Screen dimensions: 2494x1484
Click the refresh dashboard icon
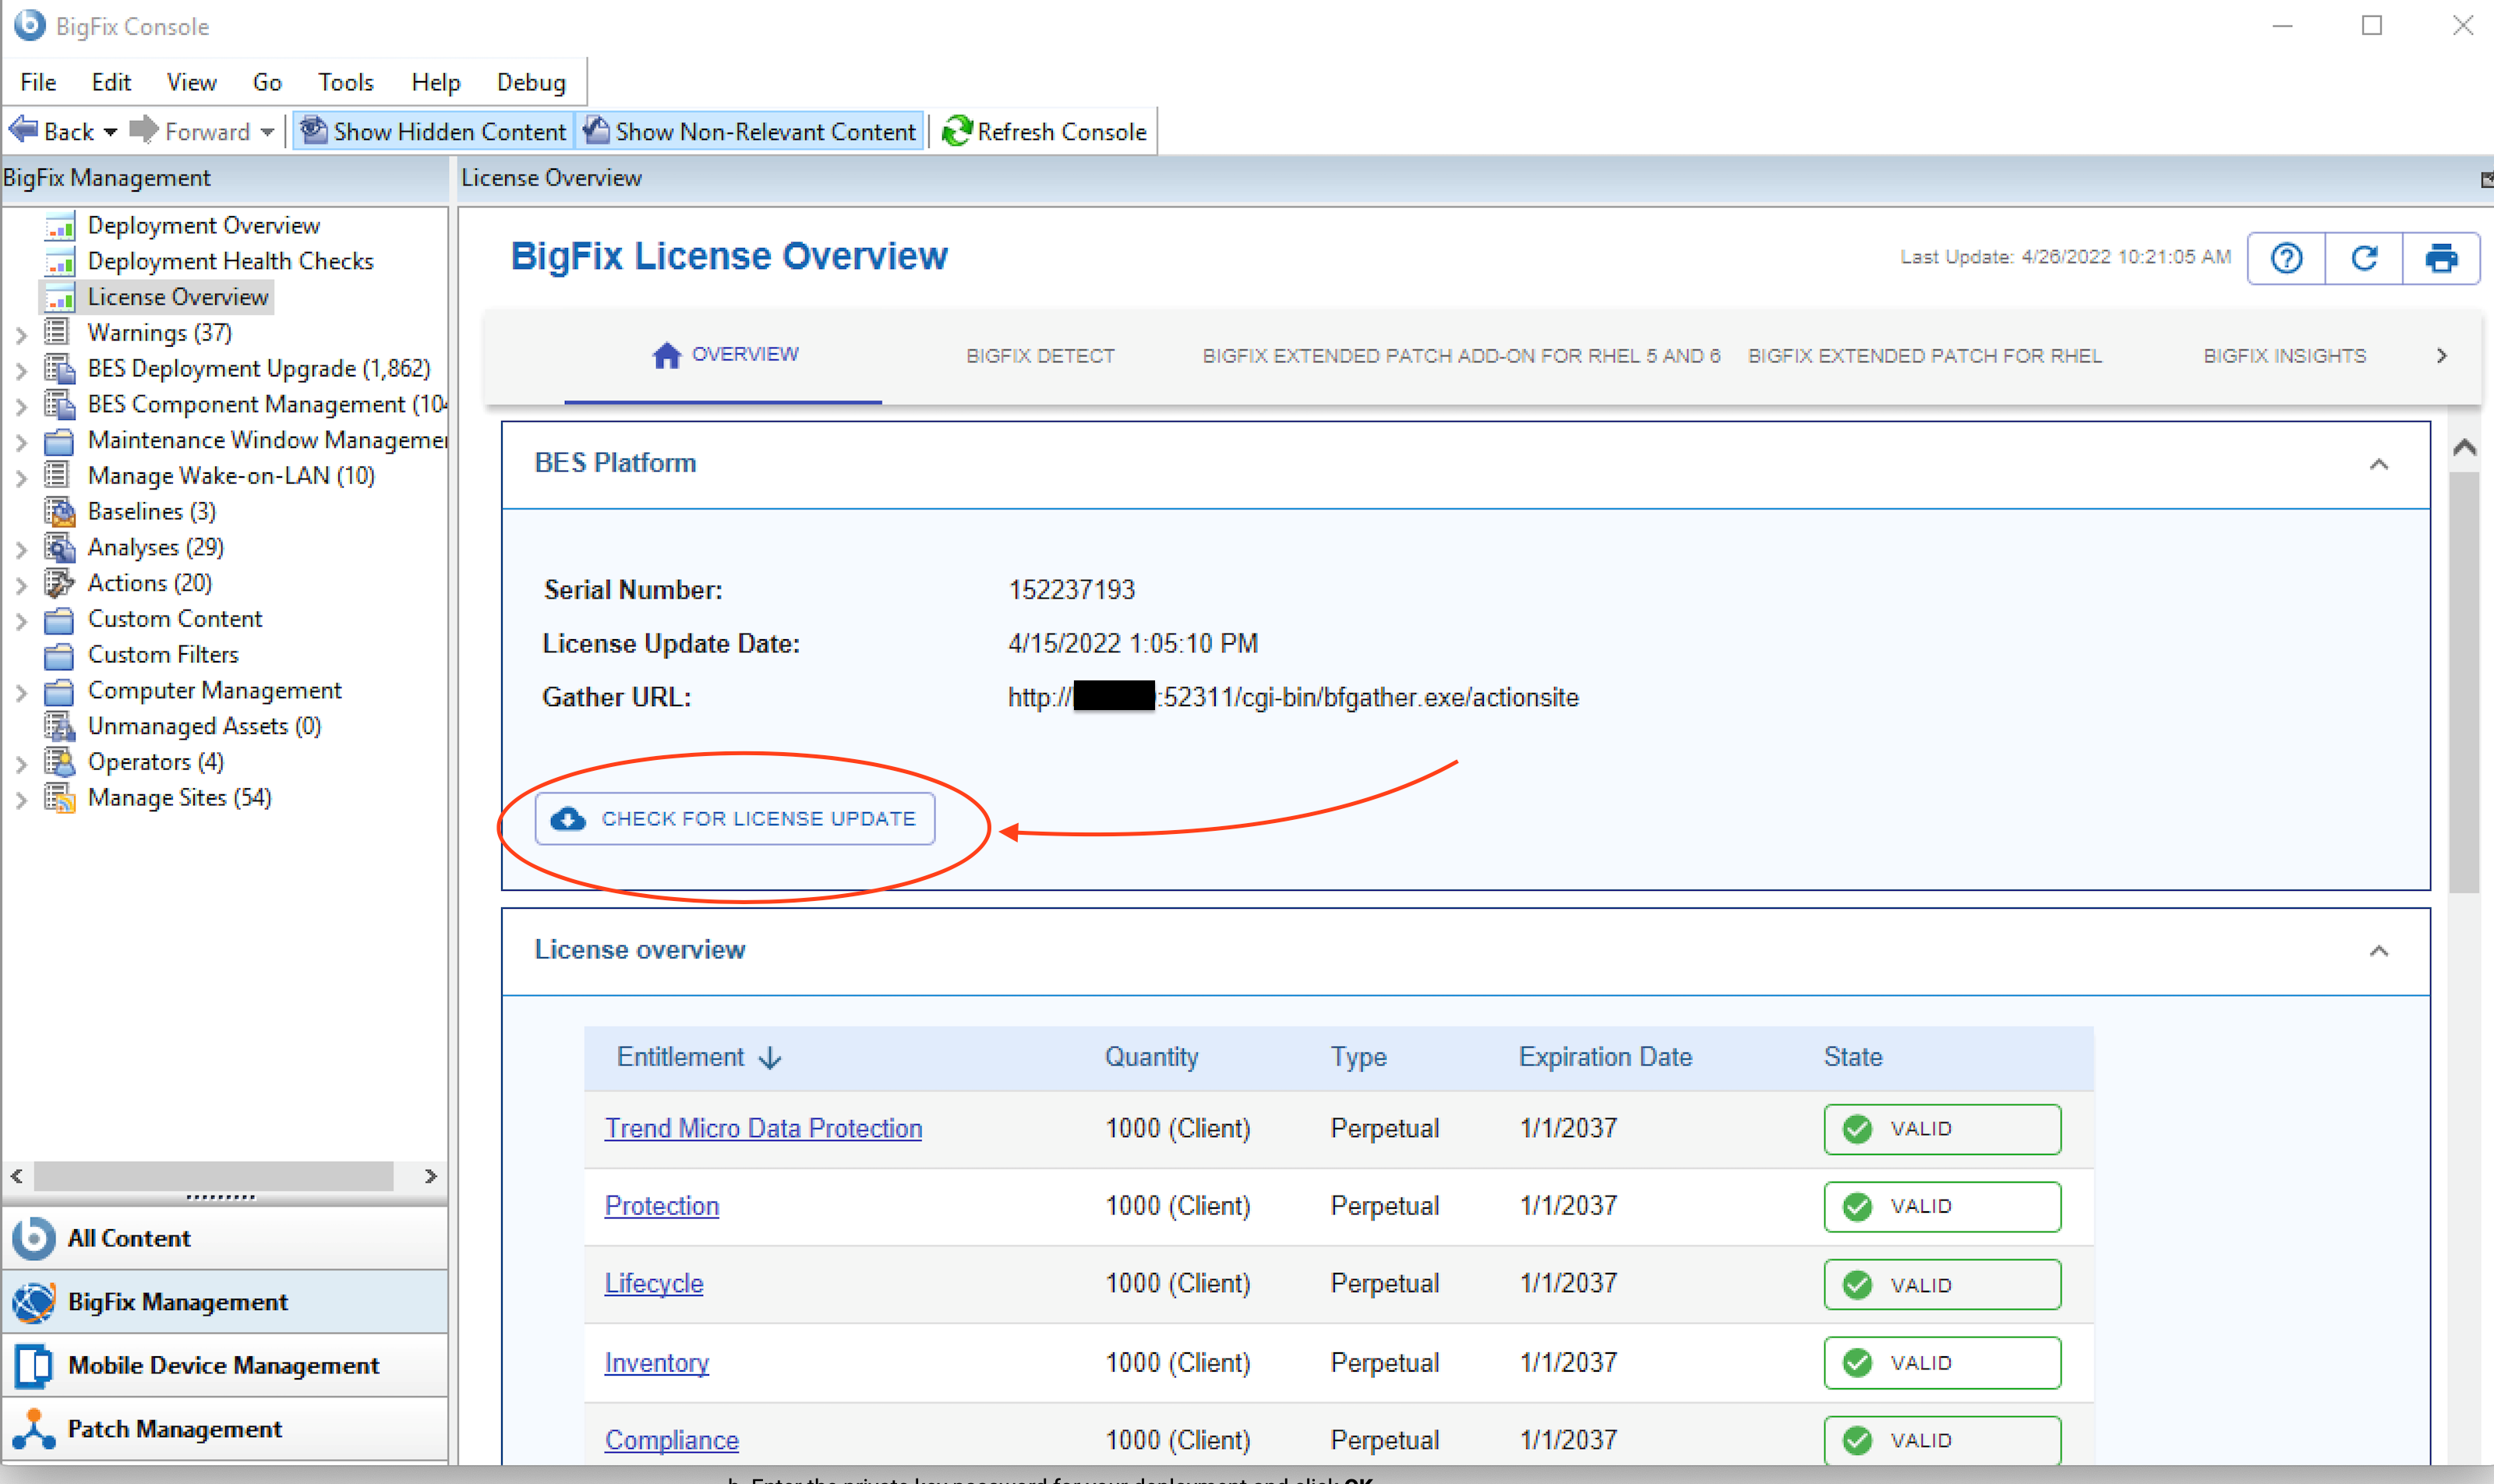[2364, 258]
